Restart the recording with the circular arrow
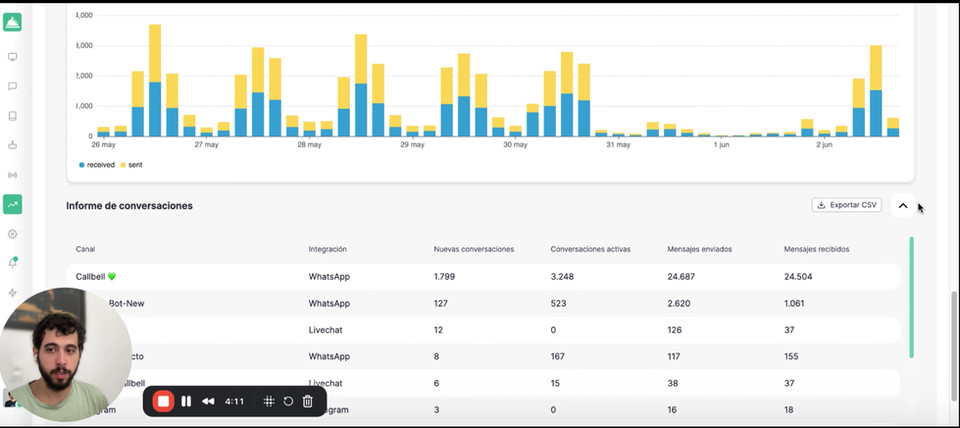This screenshot has height=428, width=960. pos(288,401)
